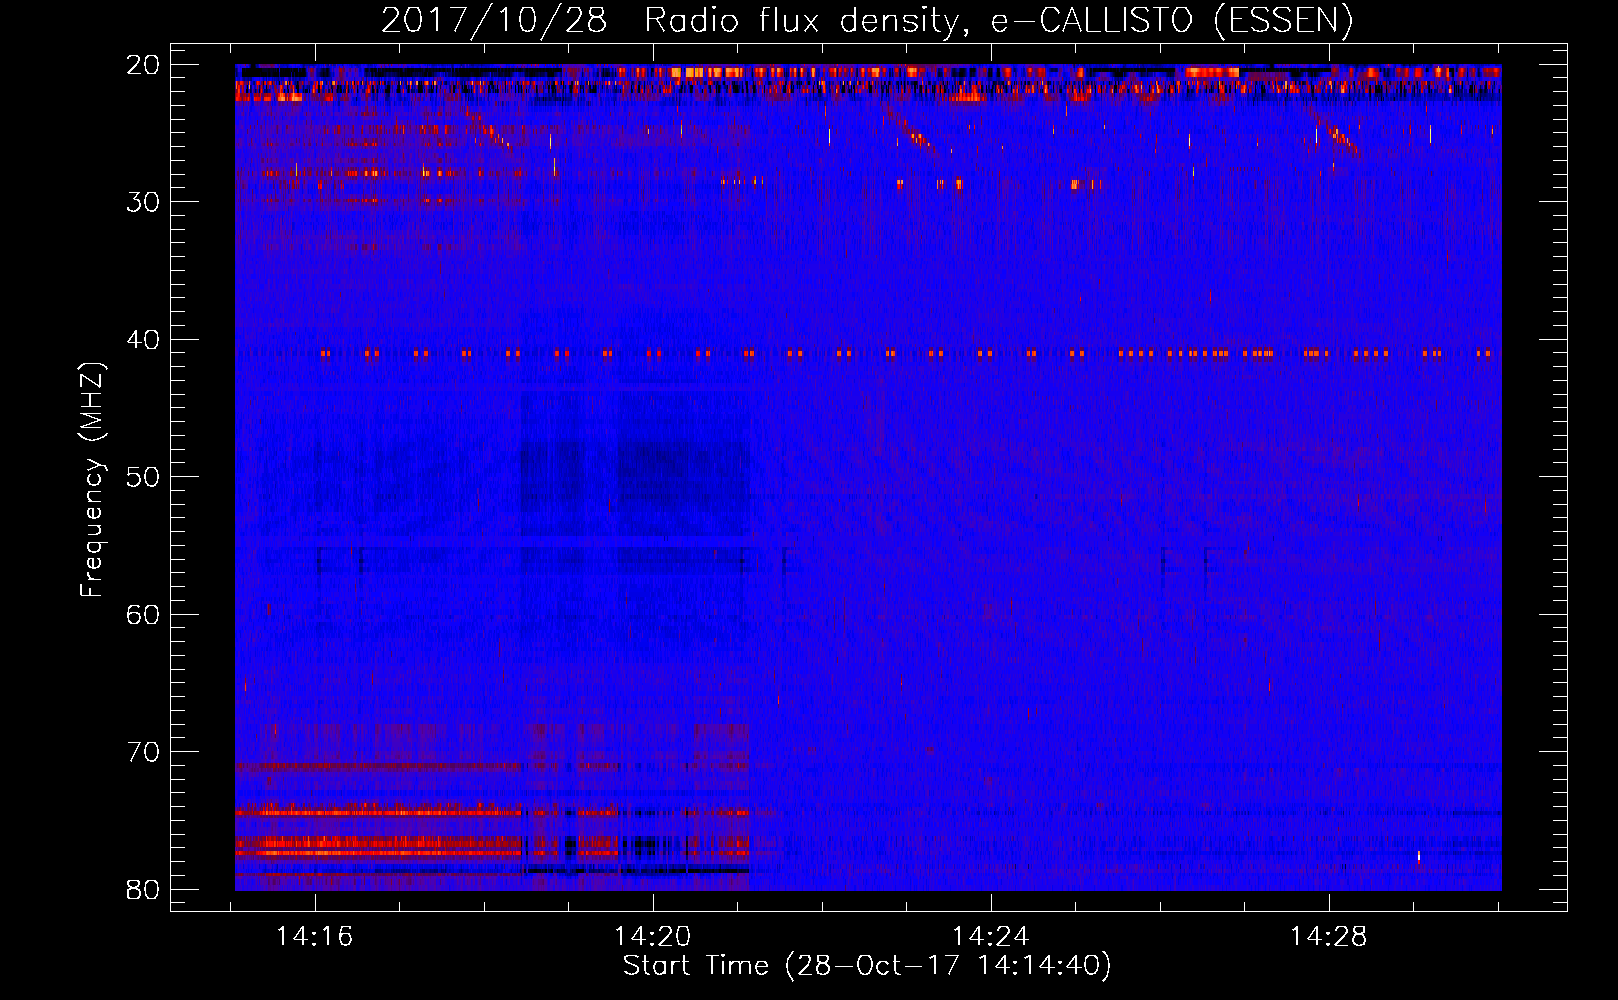1618x1000 pixels.
Task: Click the 'e-CALLISTO (ESSEN)' title text
Action: click(1172, 20)
